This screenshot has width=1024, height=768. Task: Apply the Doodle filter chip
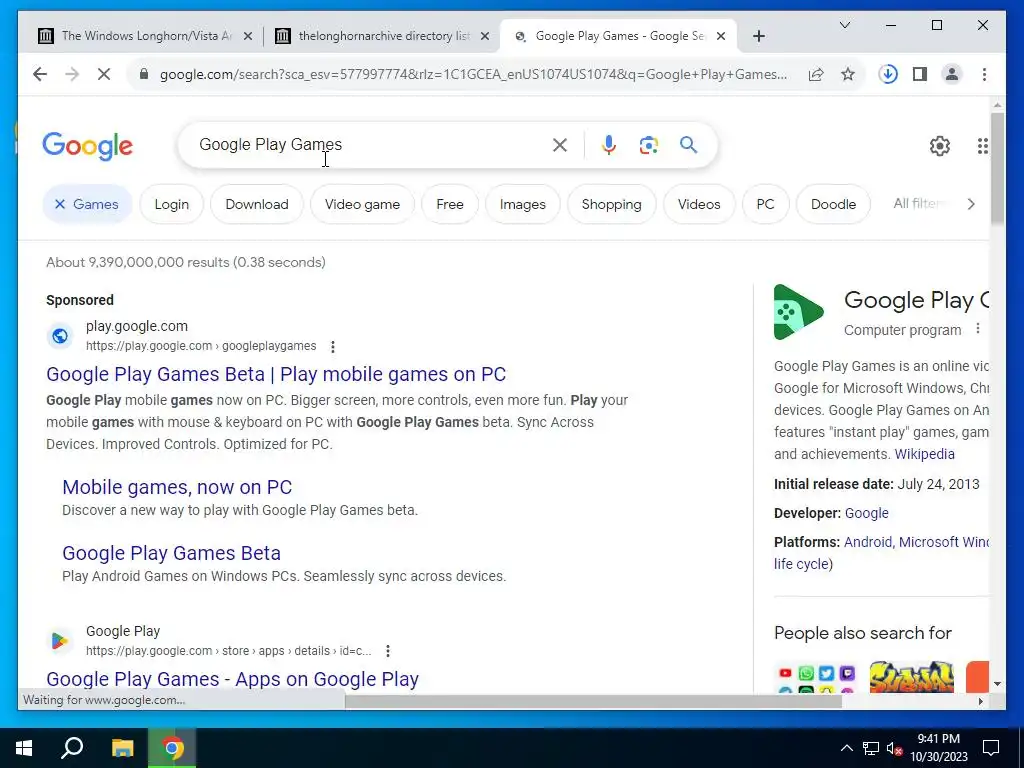[833, 204]
